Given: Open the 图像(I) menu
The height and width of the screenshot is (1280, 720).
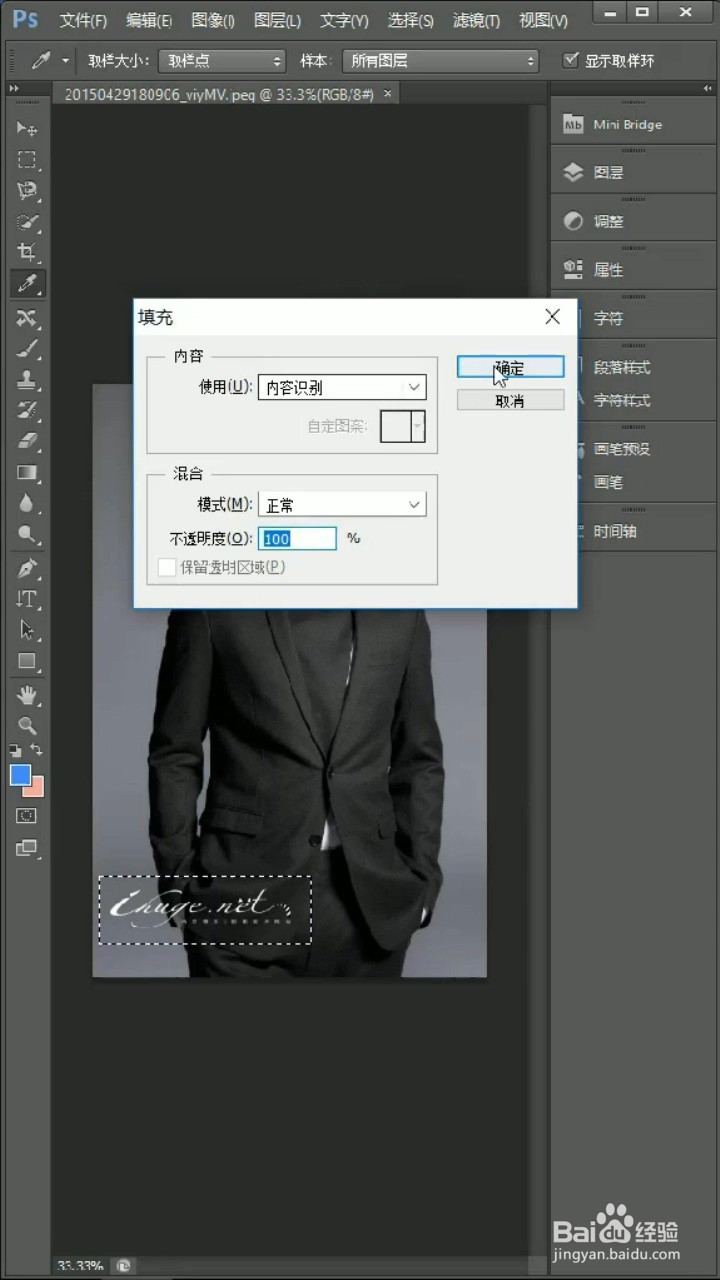Looking at the screenshot, I should [x=213, y=20].
